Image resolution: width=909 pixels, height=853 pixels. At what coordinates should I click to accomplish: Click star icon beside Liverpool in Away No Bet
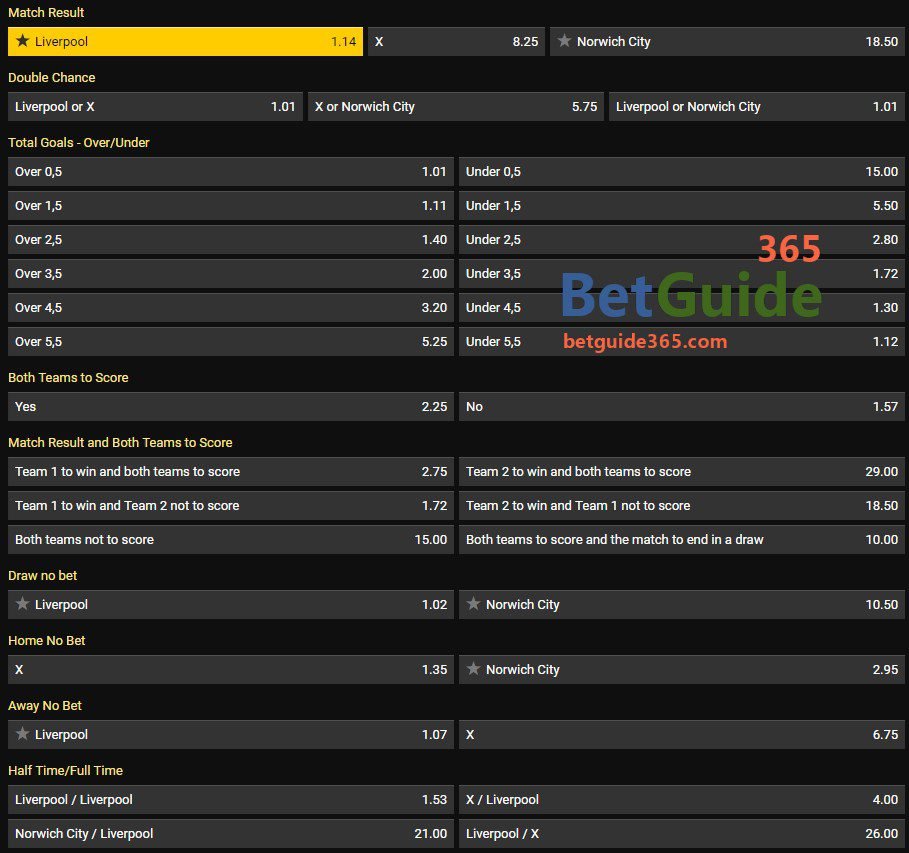pyautogui.click(x=23, y=734)
